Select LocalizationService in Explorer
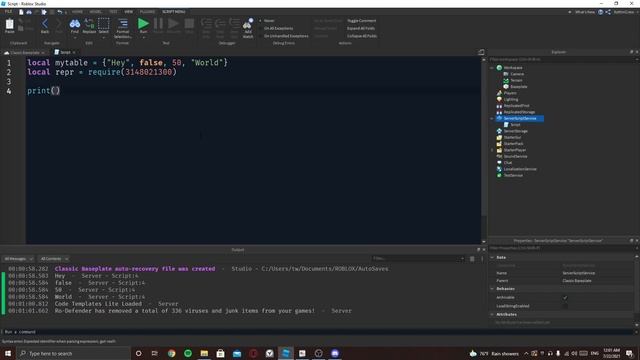 tap(520, 169)
